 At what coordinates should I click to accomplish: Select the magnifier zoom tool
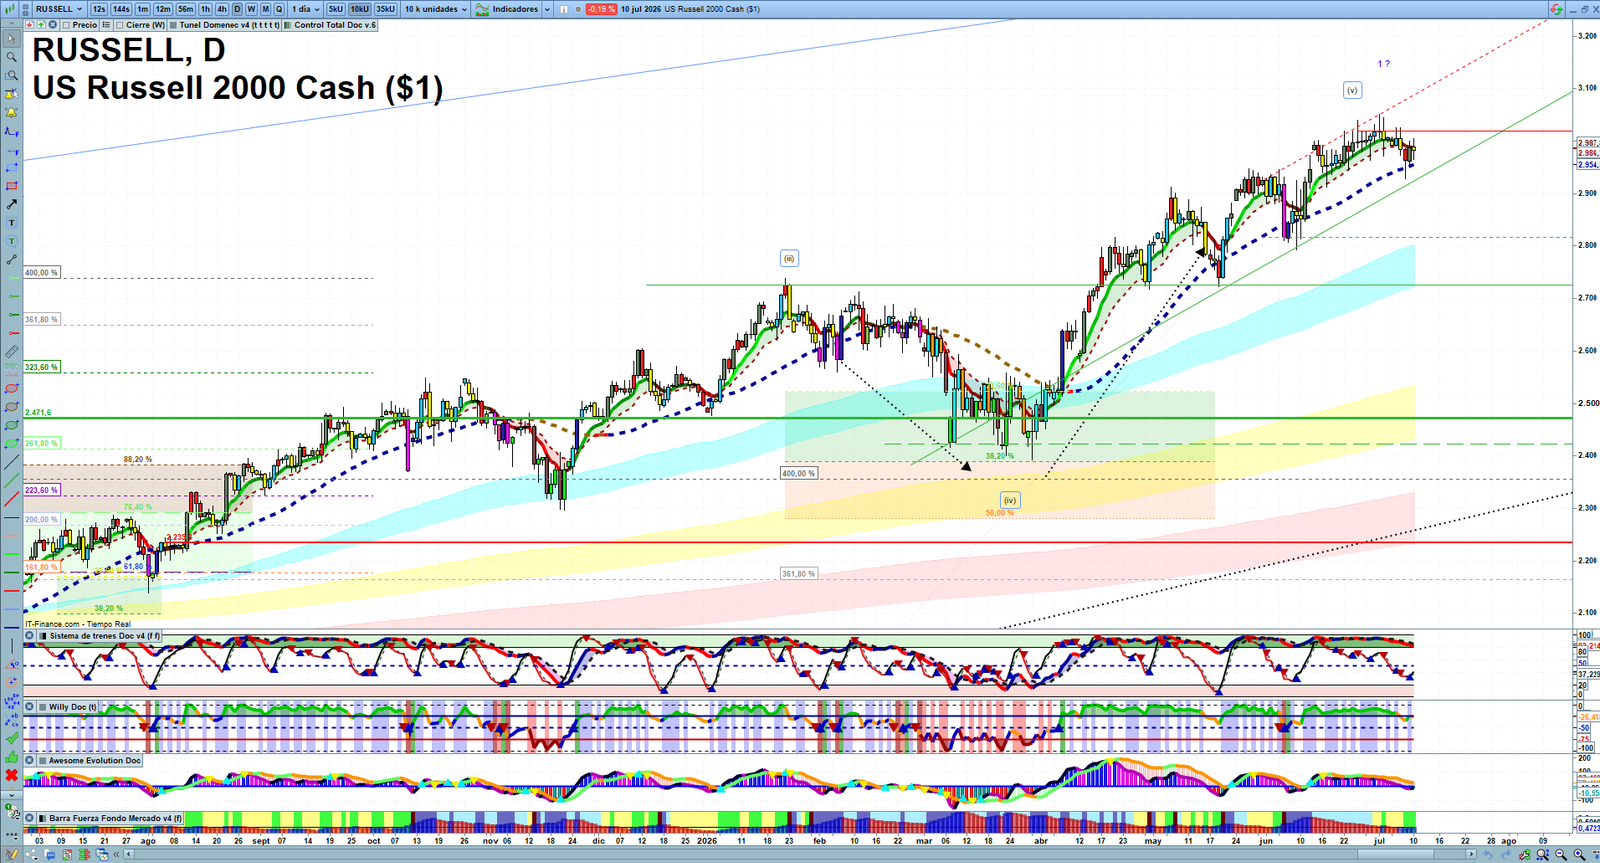coord(11,57)
